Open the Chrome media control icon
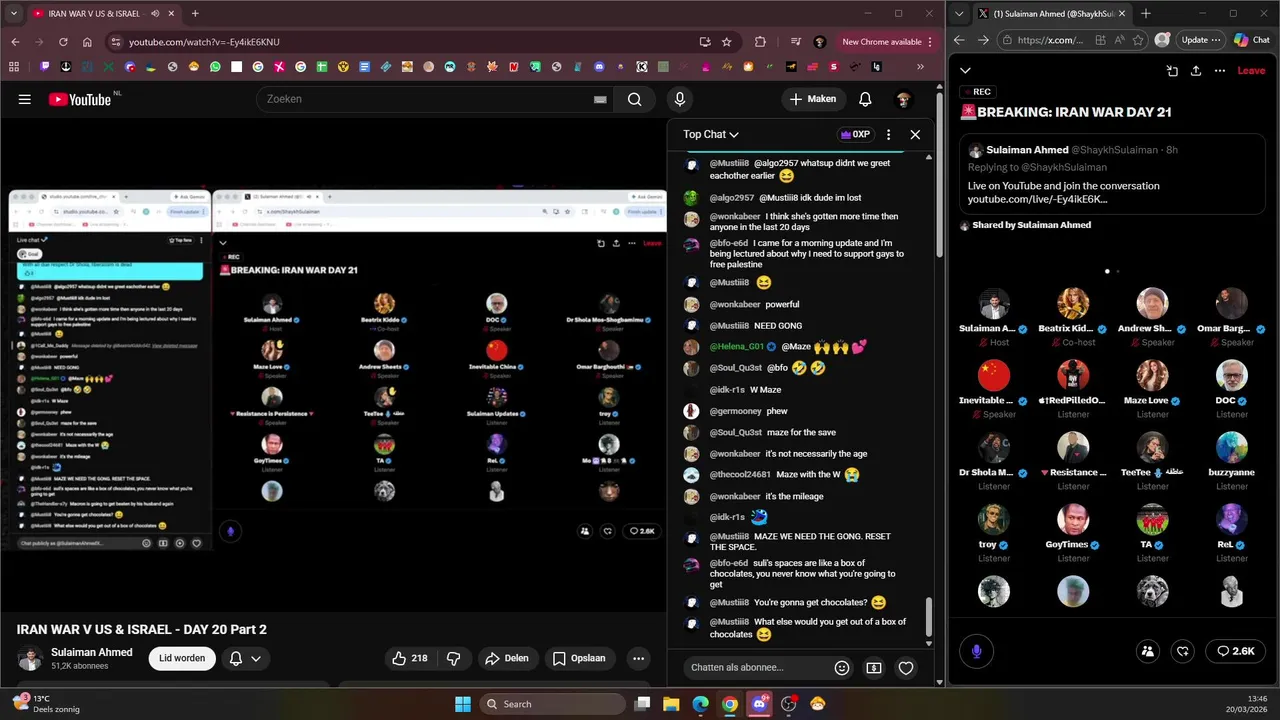 point(796,42)
